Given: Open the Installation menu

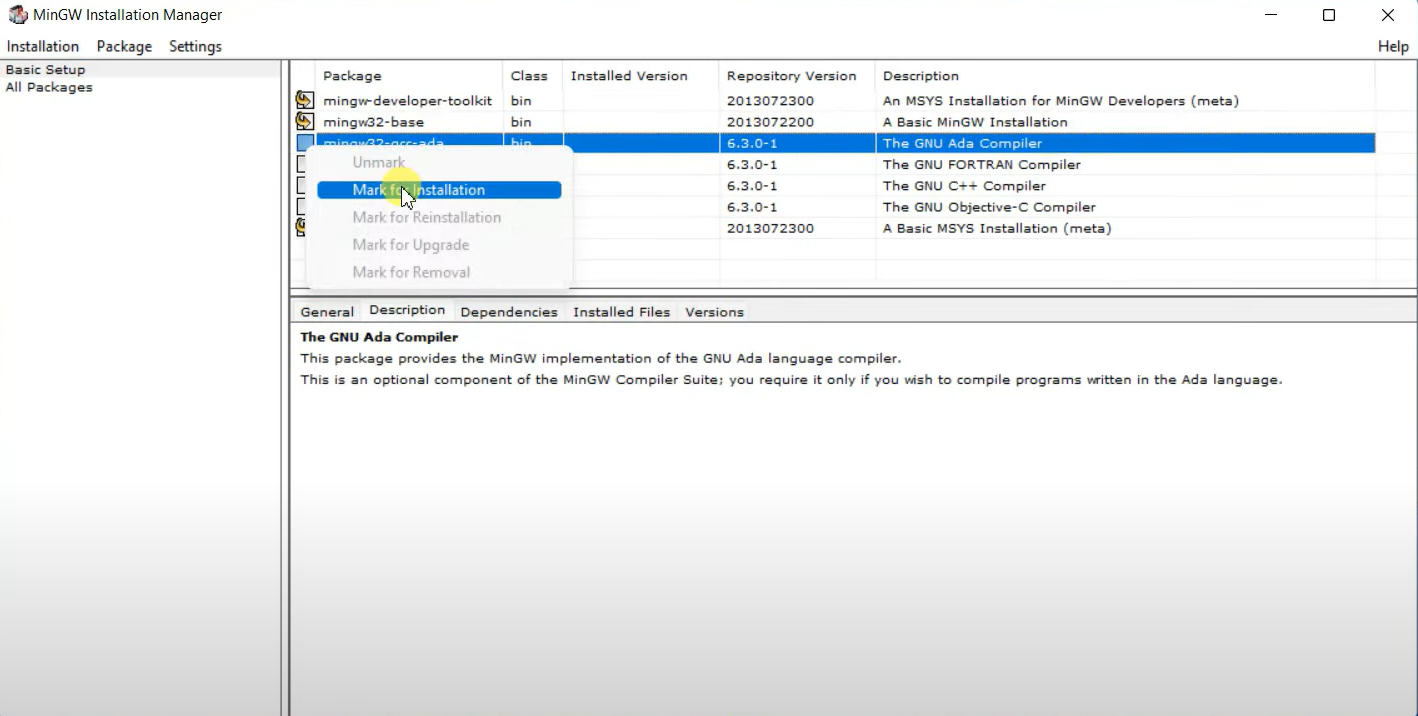Looking at the screenshot, I should (43, 46).
